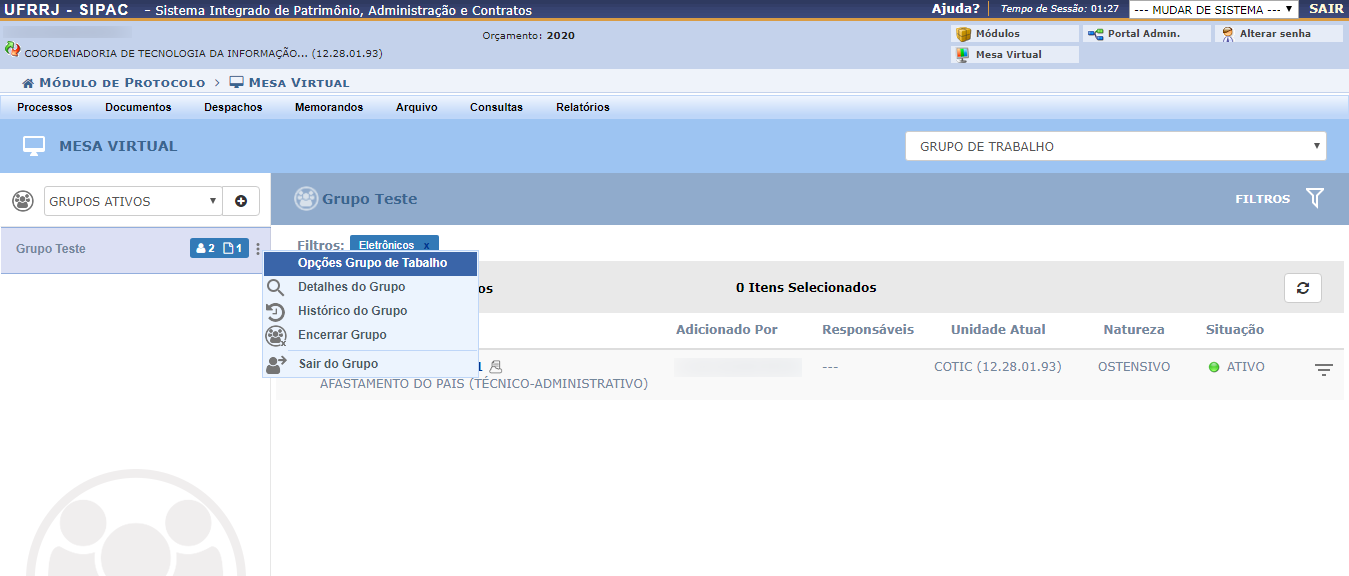The image size is (1349, 576).
Task: Click Alterar senha shortcut
Action: pos(1277,34)
